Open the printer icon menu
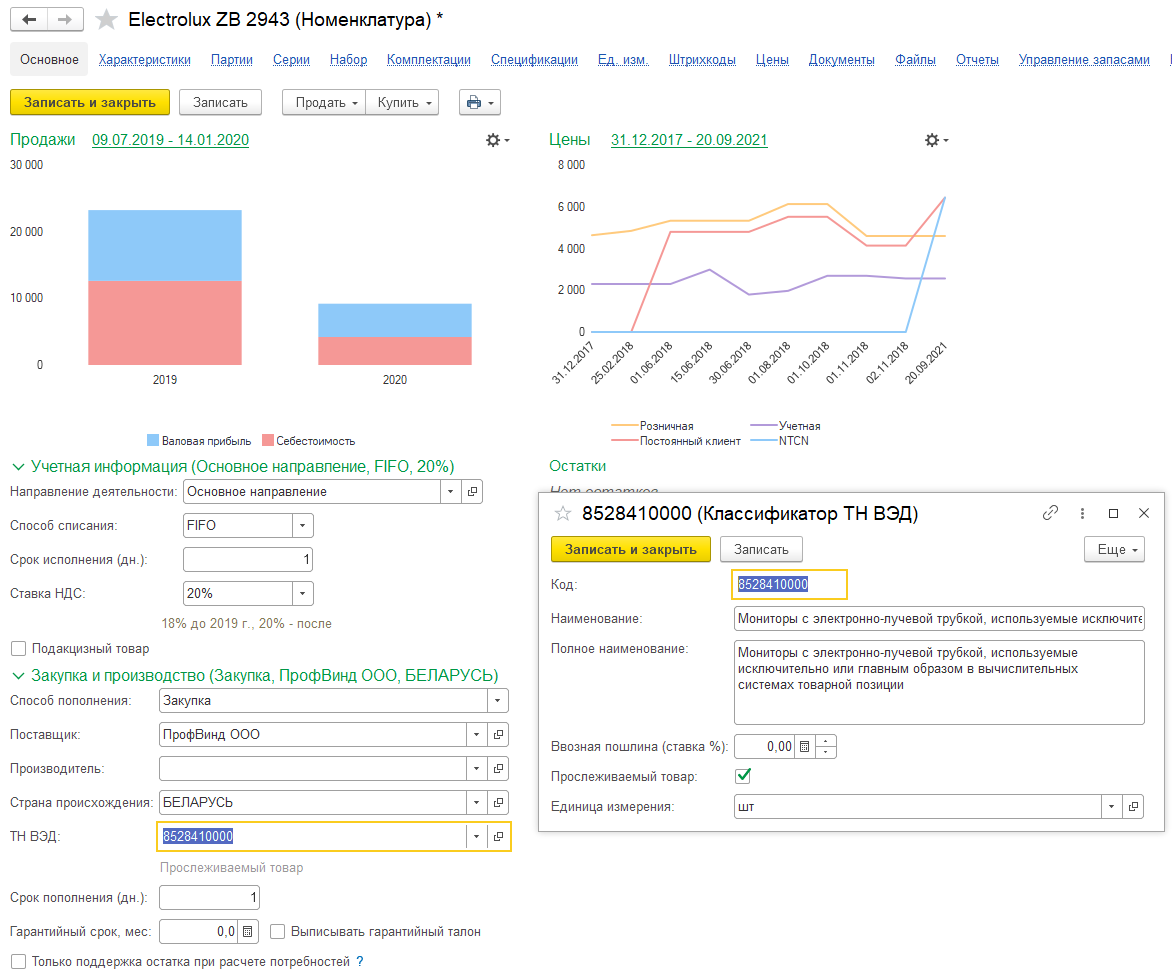The image size is (1172, 975). click(480, 102)
